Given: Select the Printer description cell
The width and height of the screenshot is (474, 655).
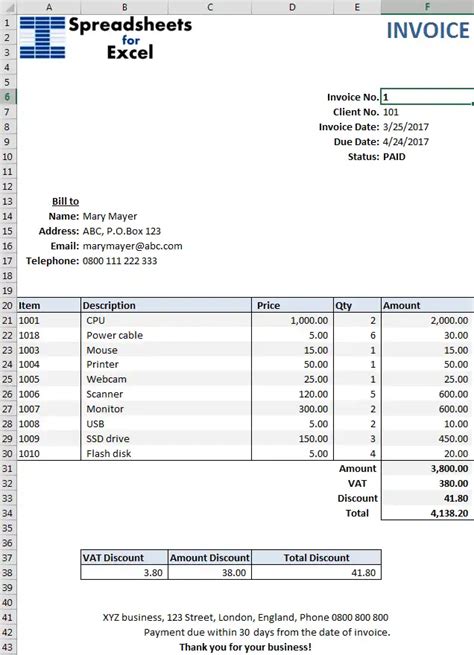Looking at the screenshot, I should coord(166,365).
